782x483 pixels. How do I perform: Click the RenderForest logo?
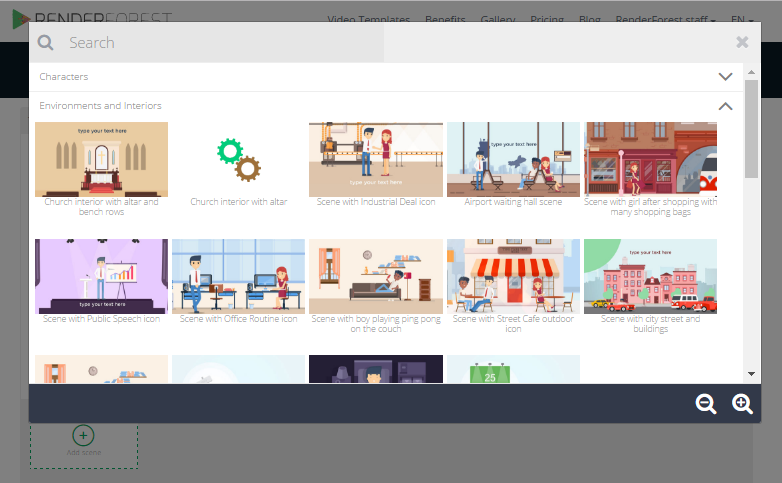tap(92, 19)
